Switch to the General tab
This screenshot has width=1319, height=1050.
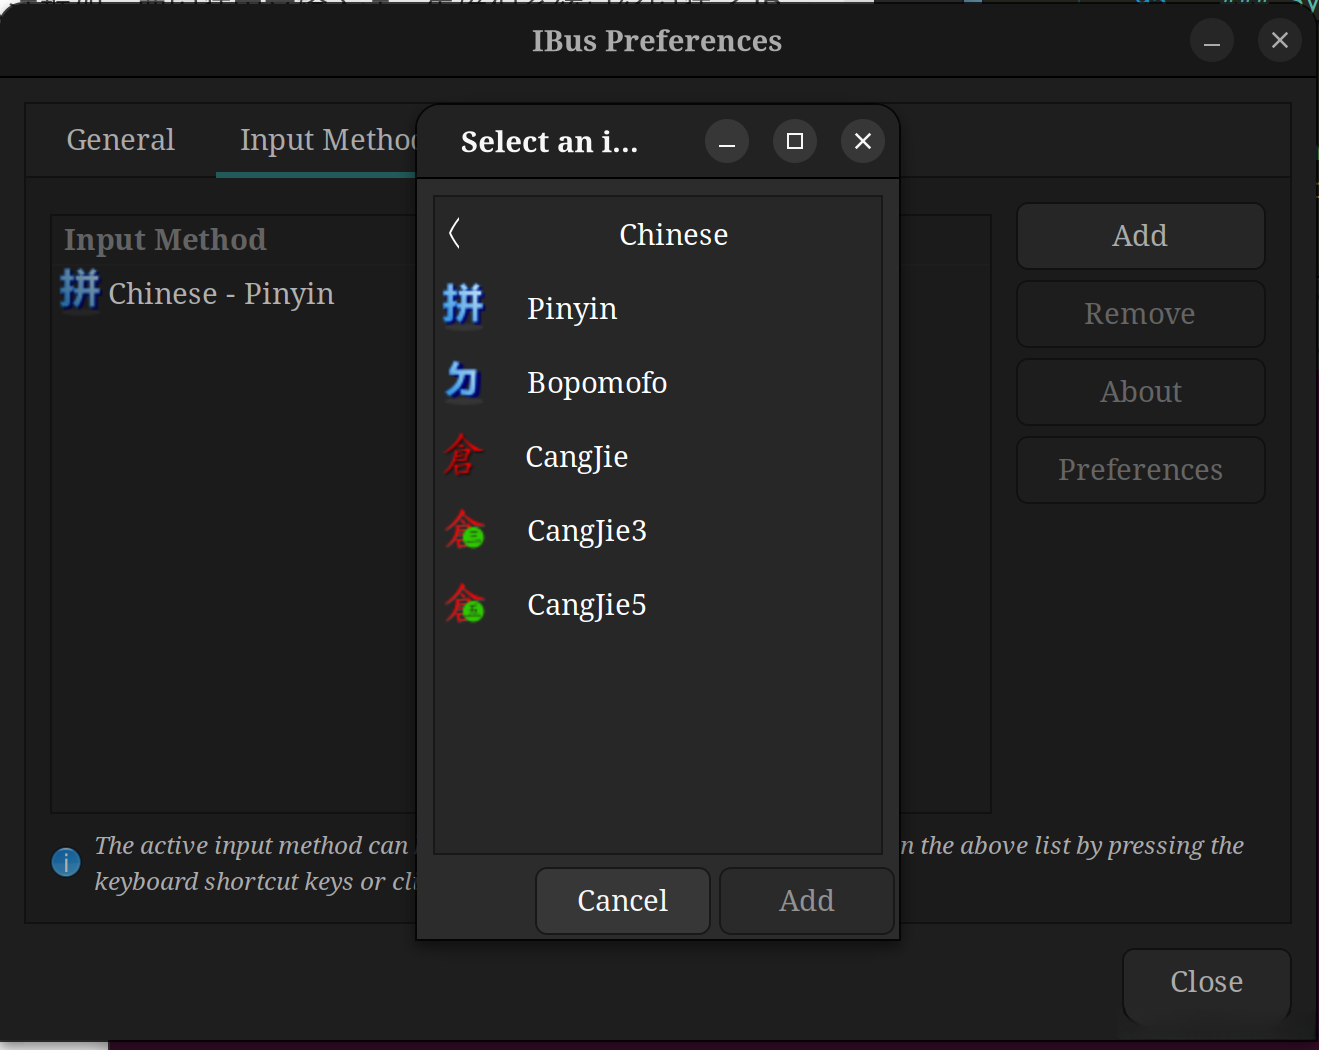[x=120, y=140]
